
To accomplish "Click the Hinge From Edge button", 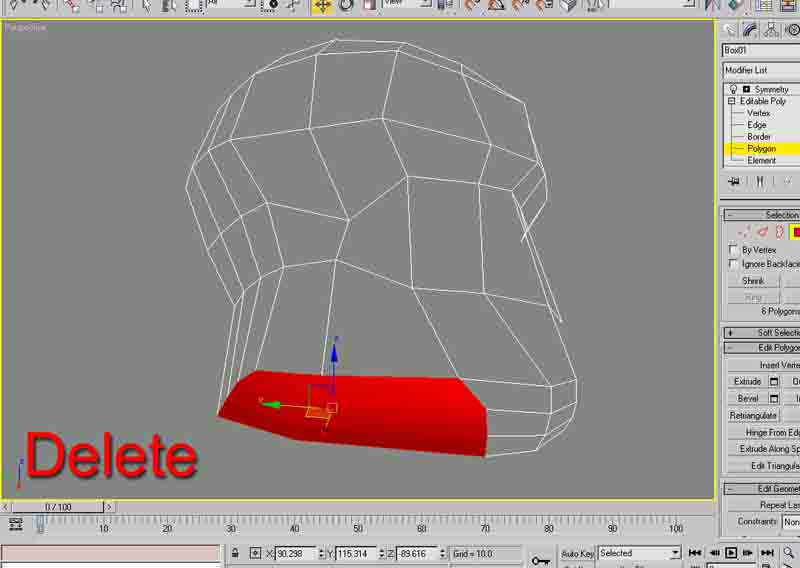I will (764, 432).
